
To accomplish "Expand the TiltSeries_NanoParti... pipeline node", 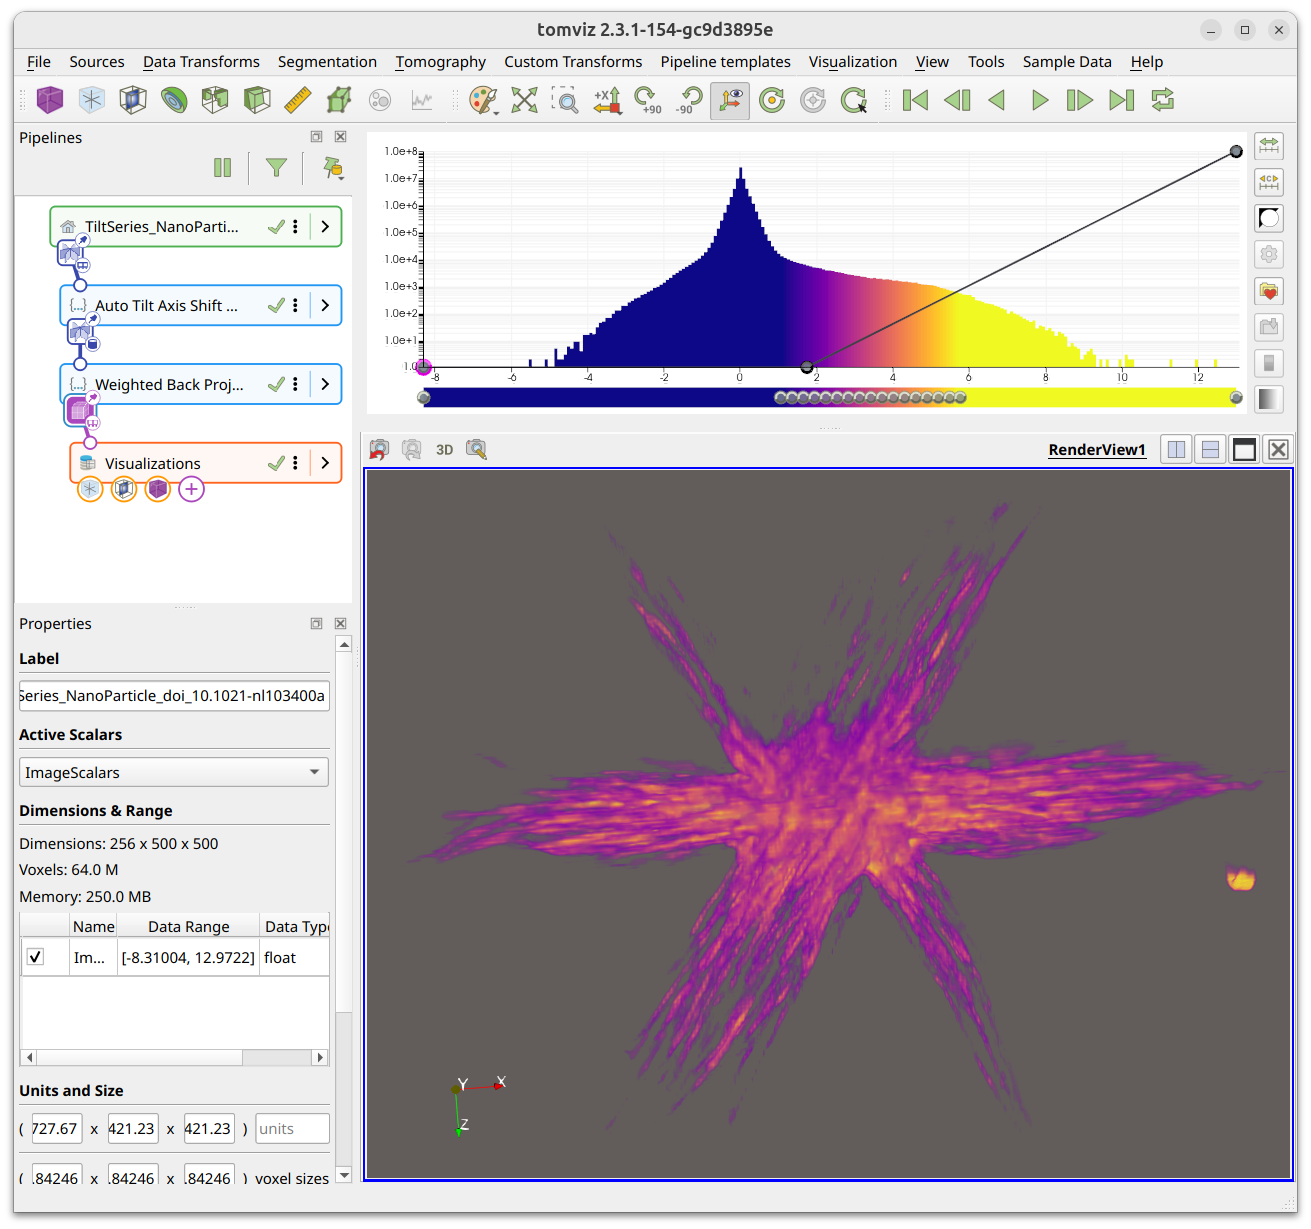I will 325,227.
